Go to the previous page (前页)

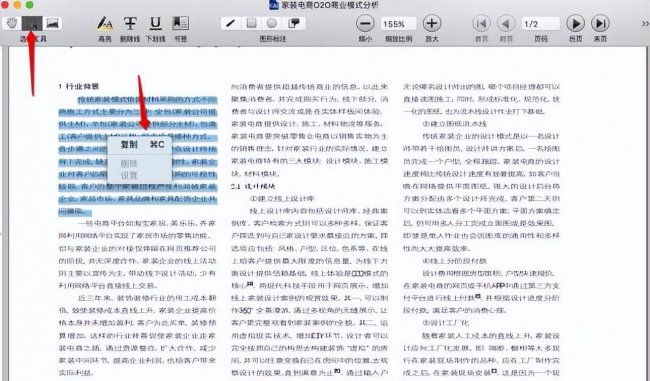click(506, 24)
